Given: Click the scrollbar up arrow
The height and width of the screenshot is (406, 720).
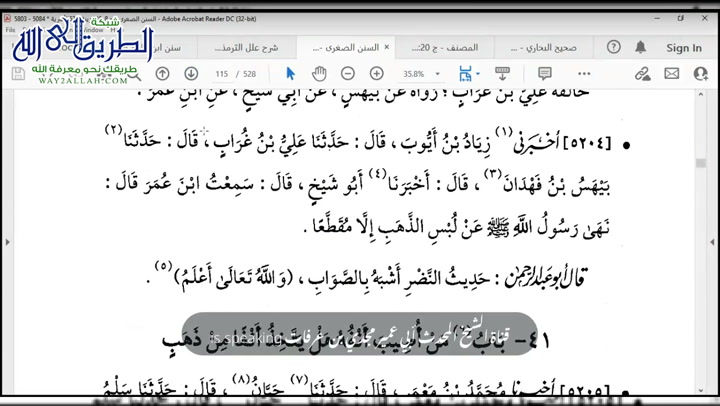Looking at the screenshot, I should click(700, 94).
